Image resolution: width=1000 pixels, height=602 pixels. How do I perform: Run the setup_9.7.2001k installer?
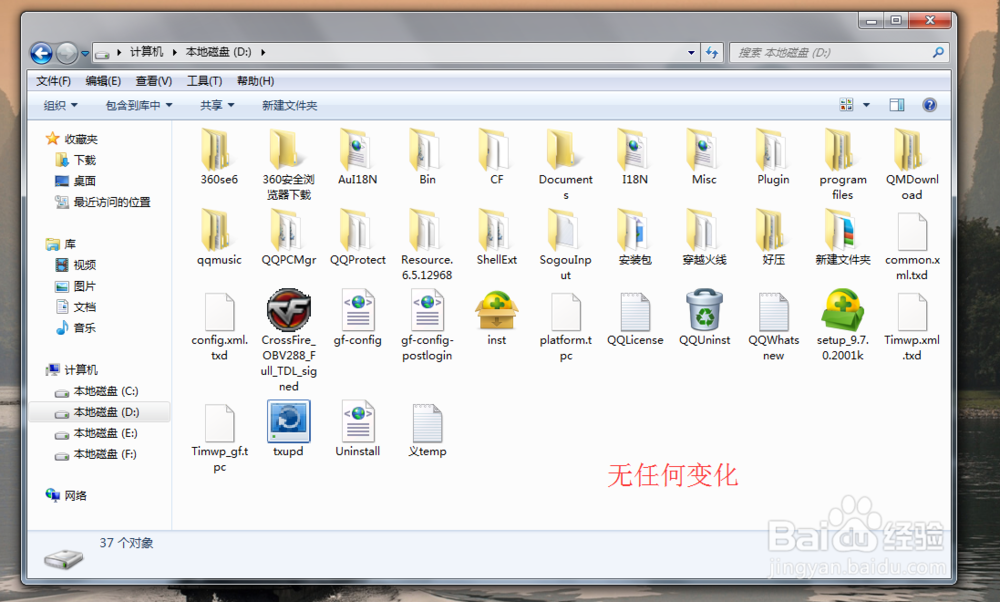point(842,310)
